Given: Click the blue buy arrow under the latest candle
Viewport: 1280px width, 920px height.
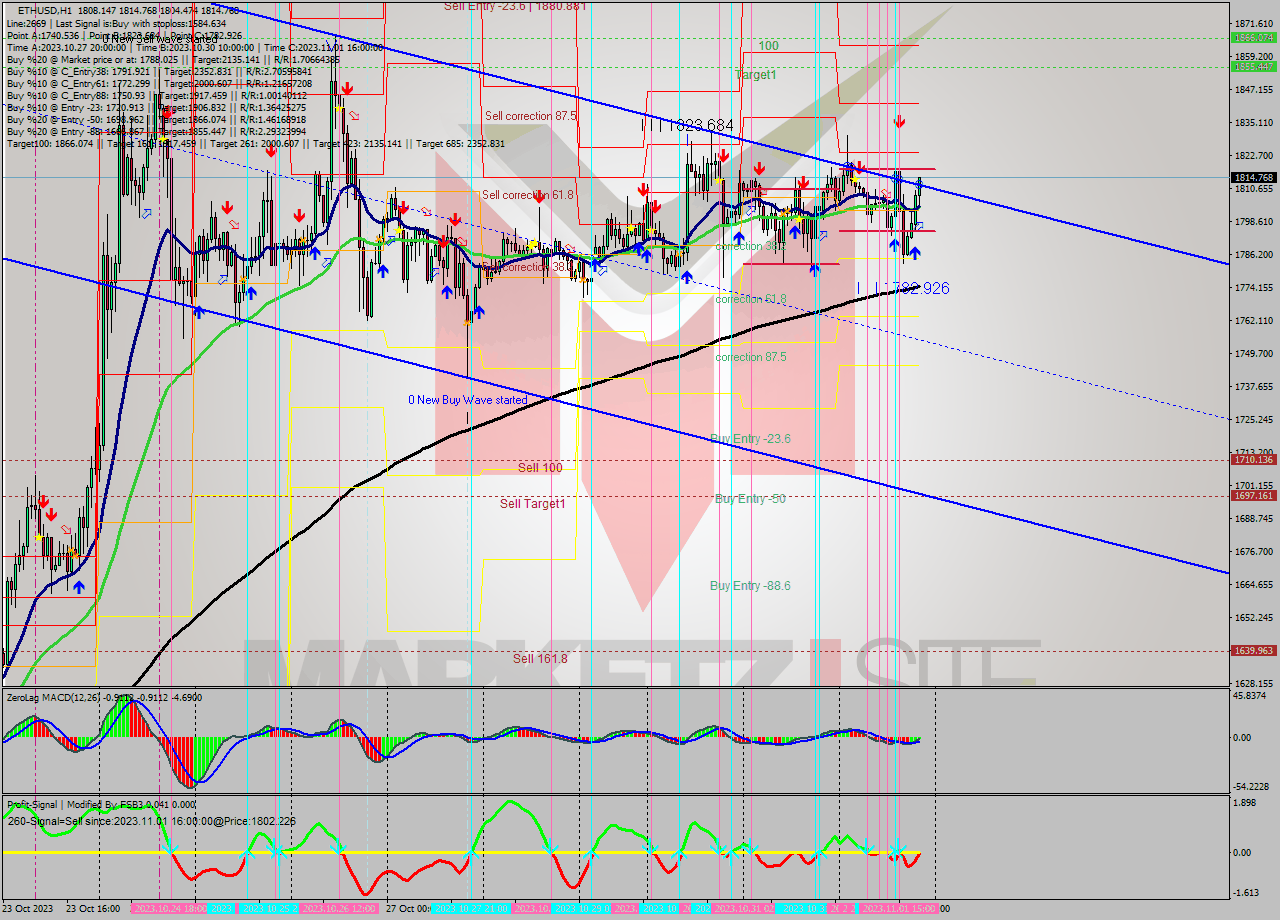Looking at the screenshot, I should [x=914, y=253].
